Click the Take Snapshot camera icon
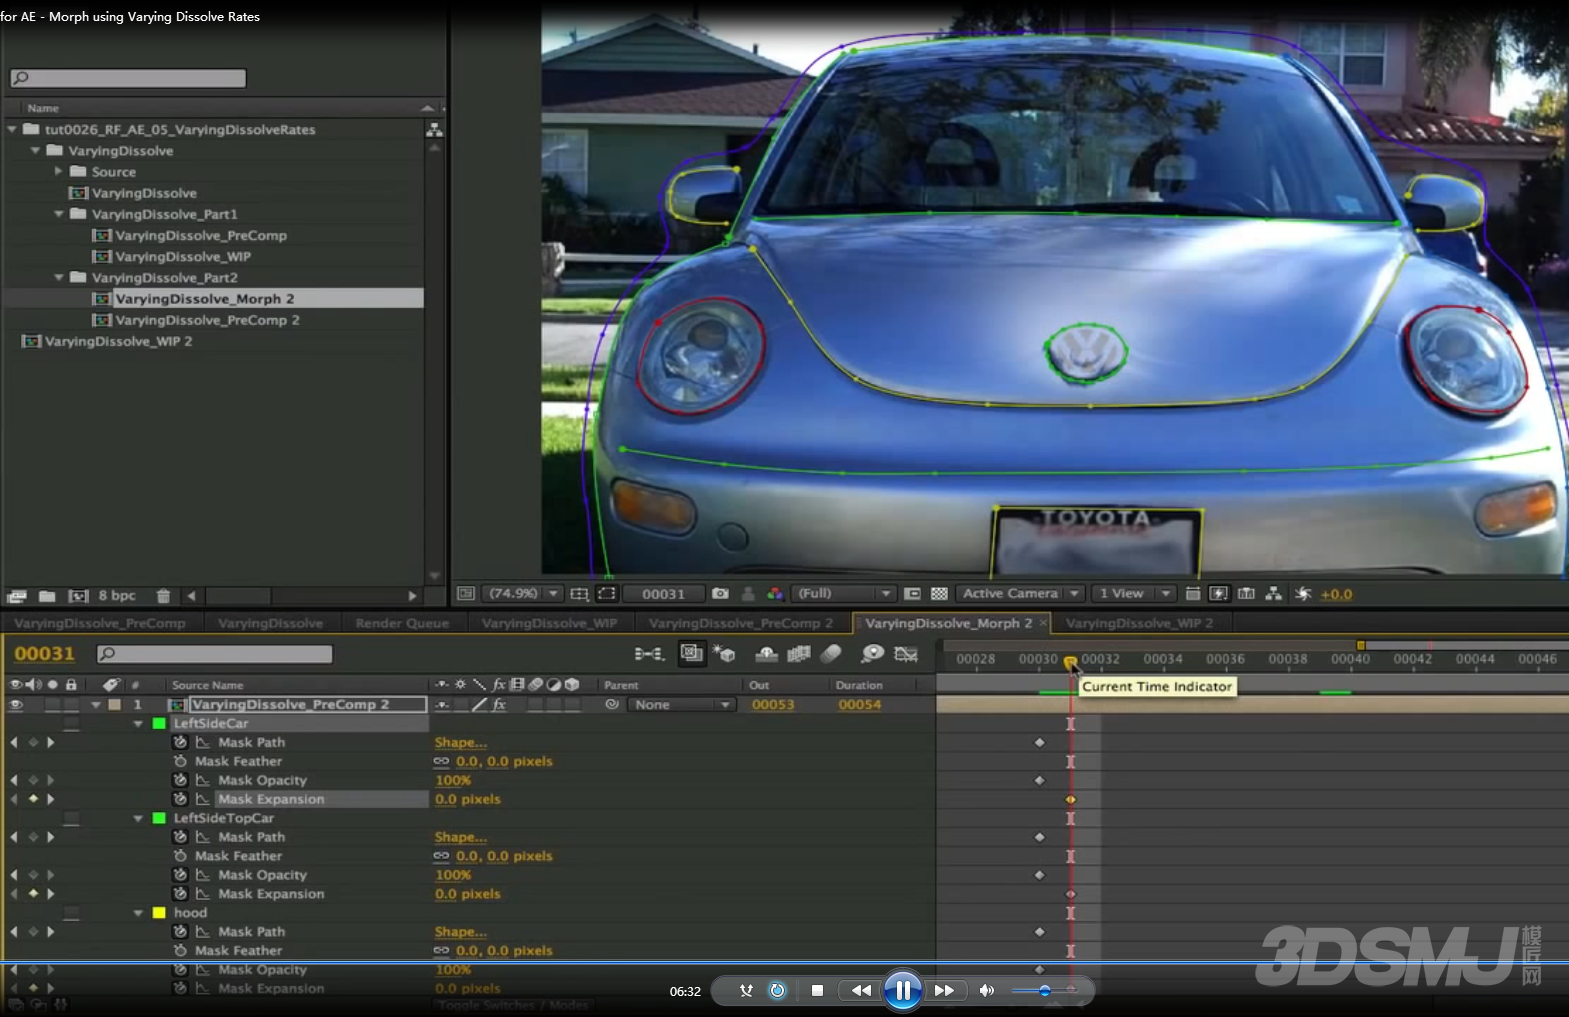Image resolution: width=1569 pixels, height=1017 pixels. tap(720, 593)
